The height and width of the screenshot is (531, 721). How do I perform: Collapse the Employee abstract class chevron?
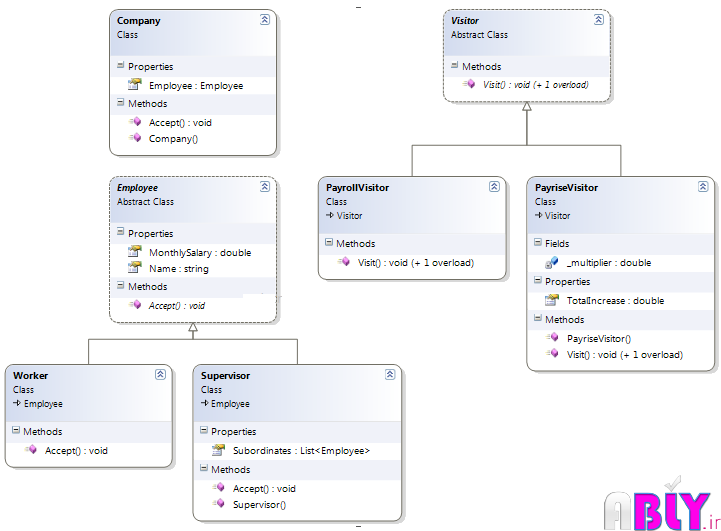[x=265, y=186]
